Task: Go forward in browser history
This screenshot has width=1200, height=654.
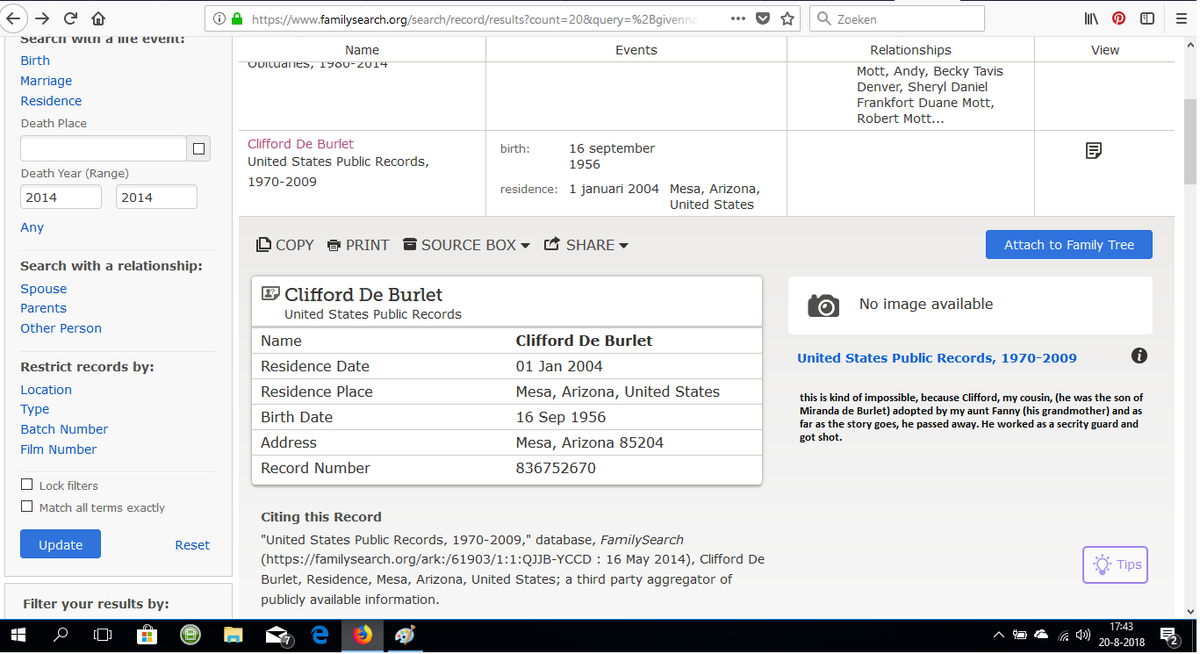Action: (42, 18)
